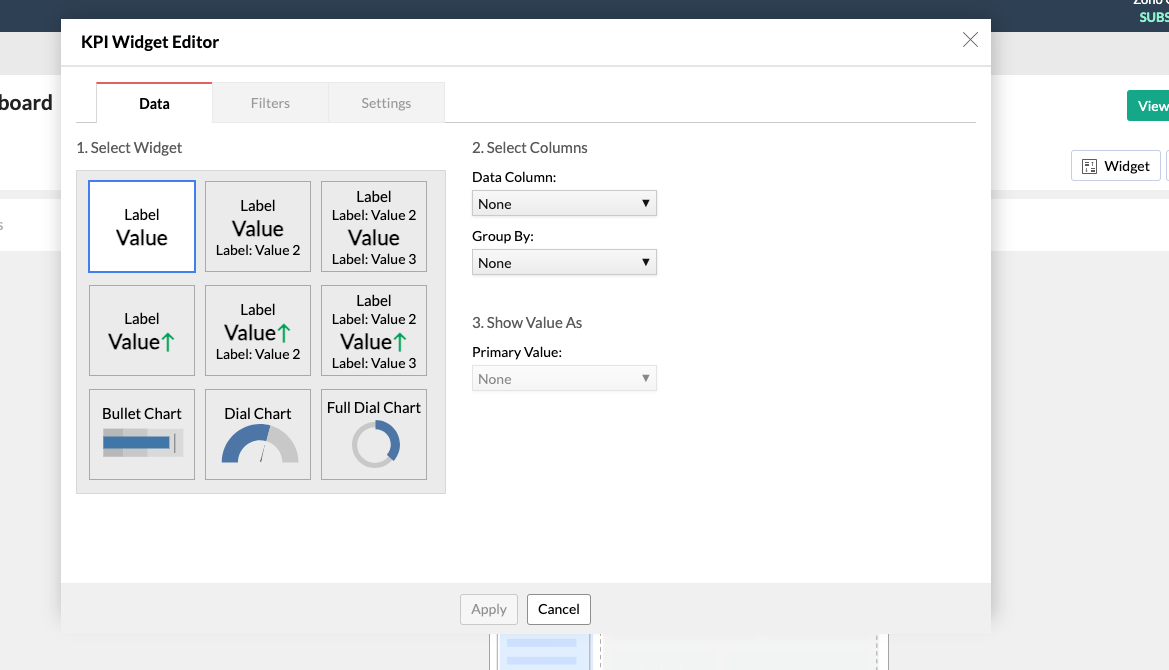Screen dimensions: 1169x670
Task: Close the KPI Widget Editor dialog
Action: tap(970, 40)
